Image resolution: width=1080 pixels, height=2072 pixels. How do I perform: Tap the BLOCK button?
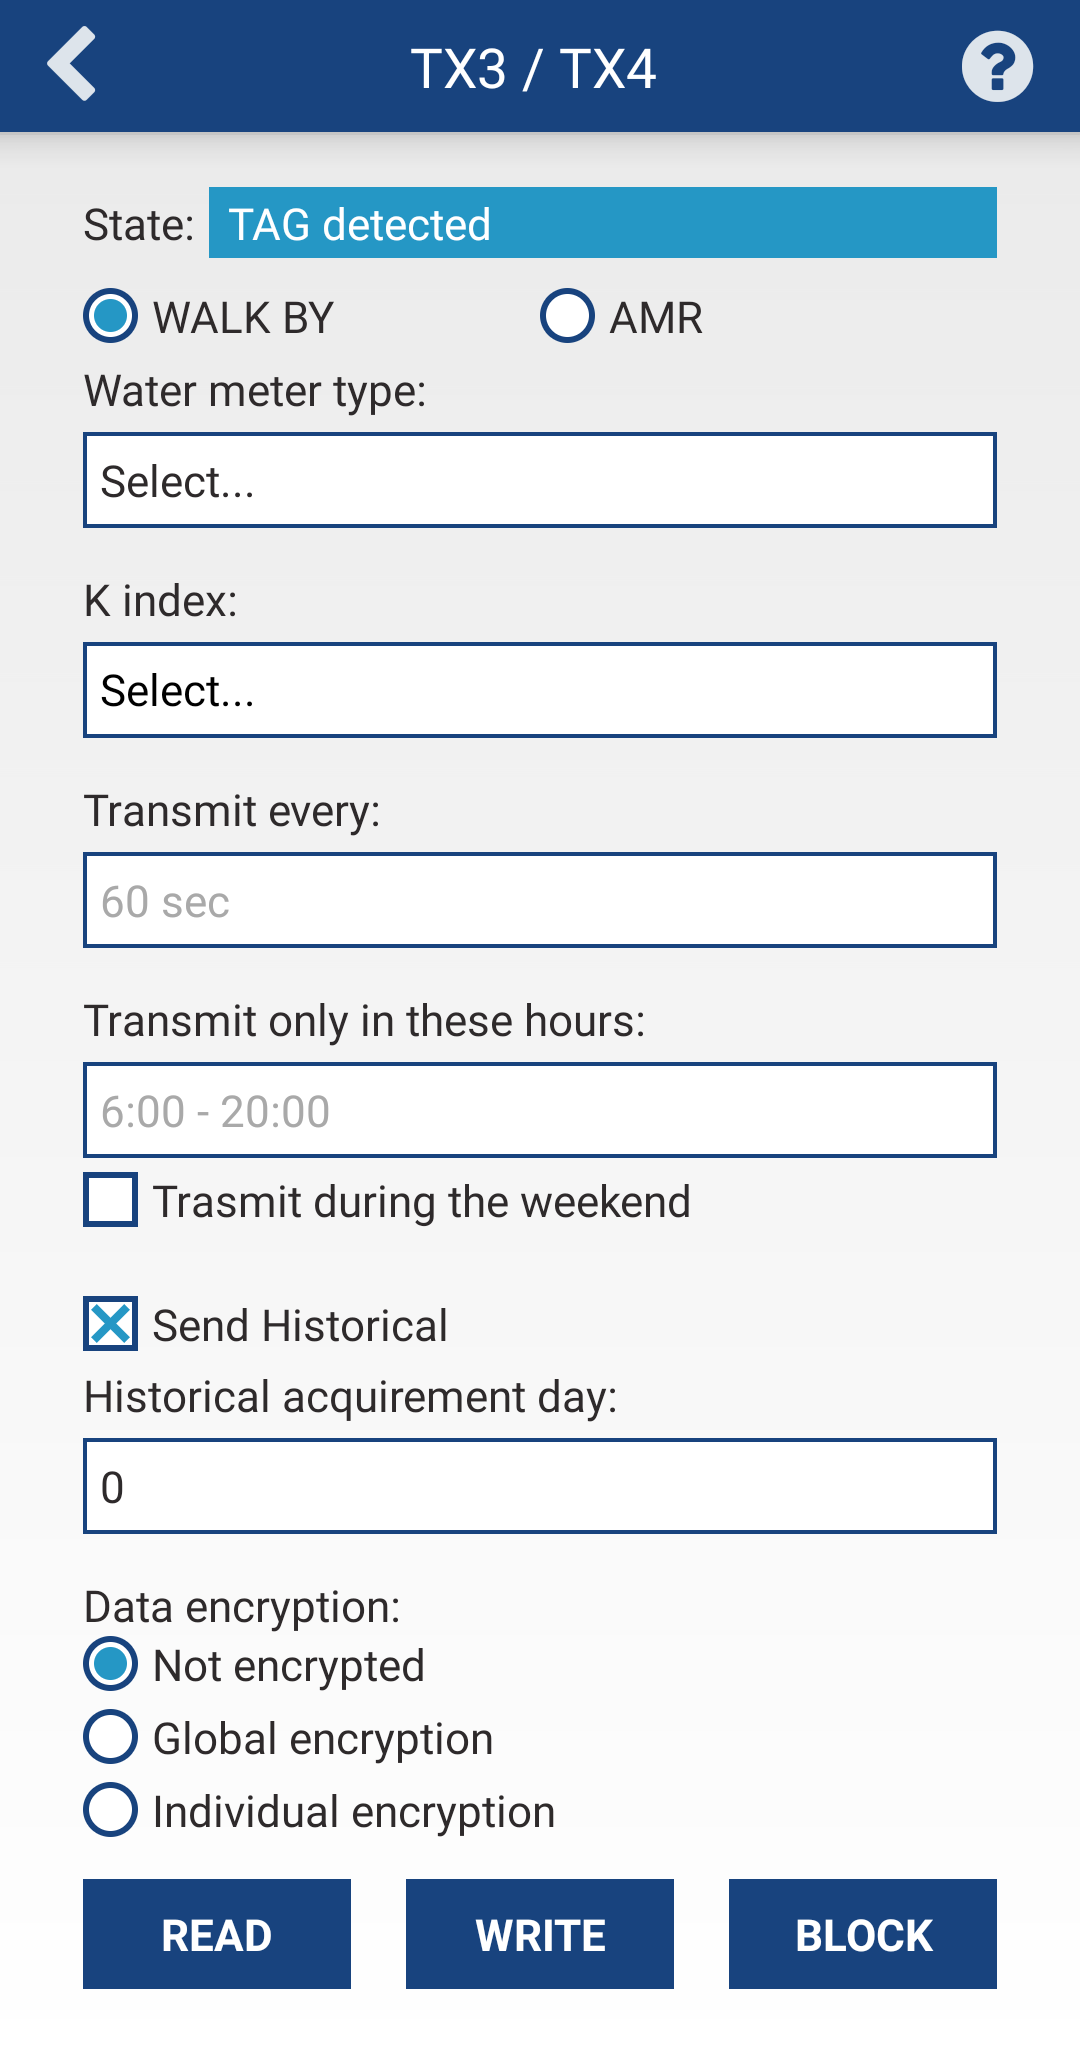tap(862, 1934)
